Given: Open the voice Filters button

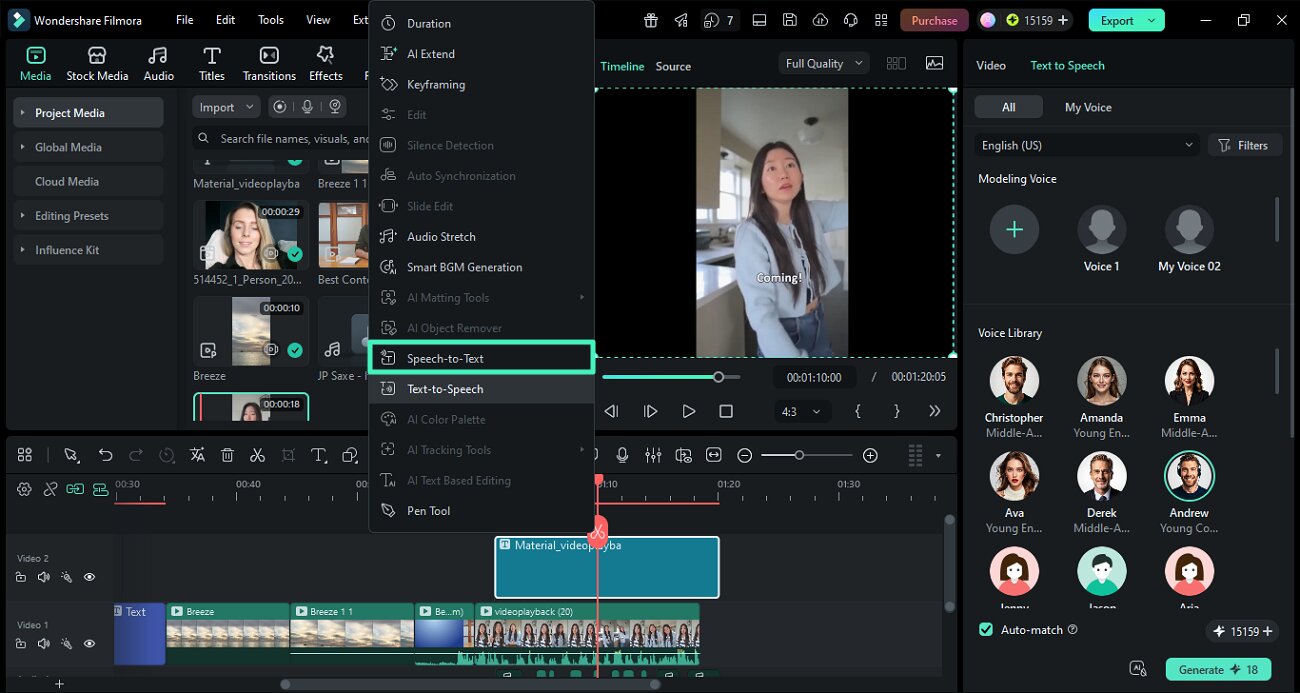Looking at the screenshot, I should (1243, 145).
